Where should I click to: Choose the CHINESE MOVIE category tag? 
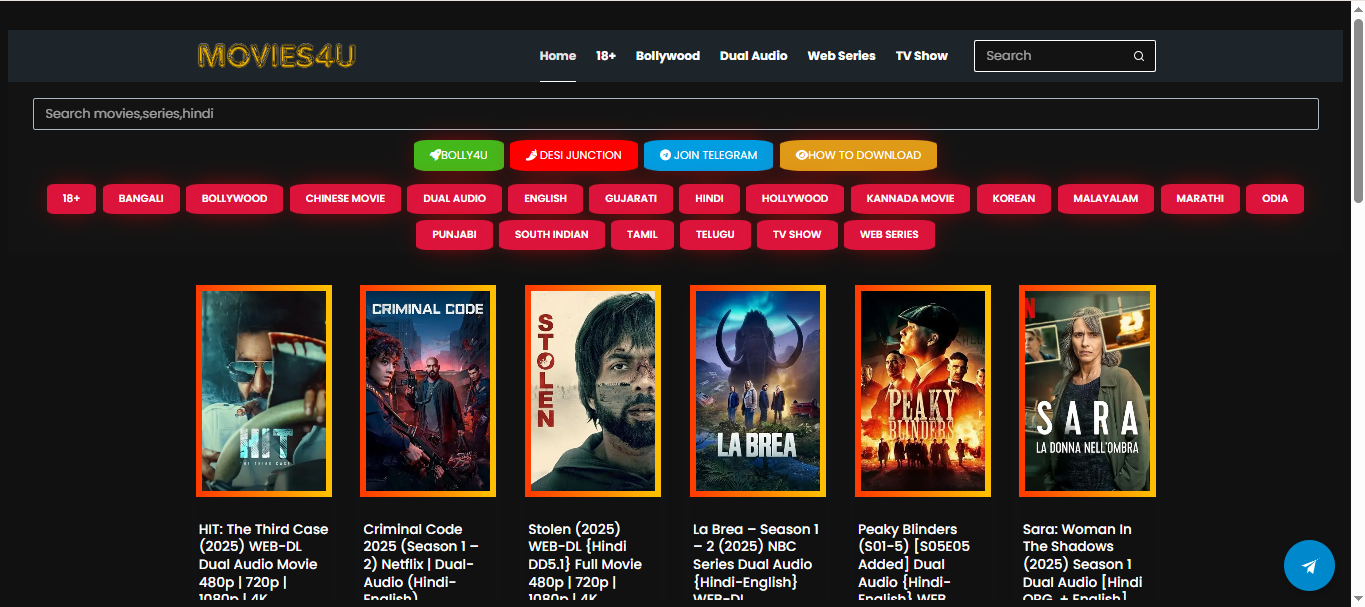346,198
